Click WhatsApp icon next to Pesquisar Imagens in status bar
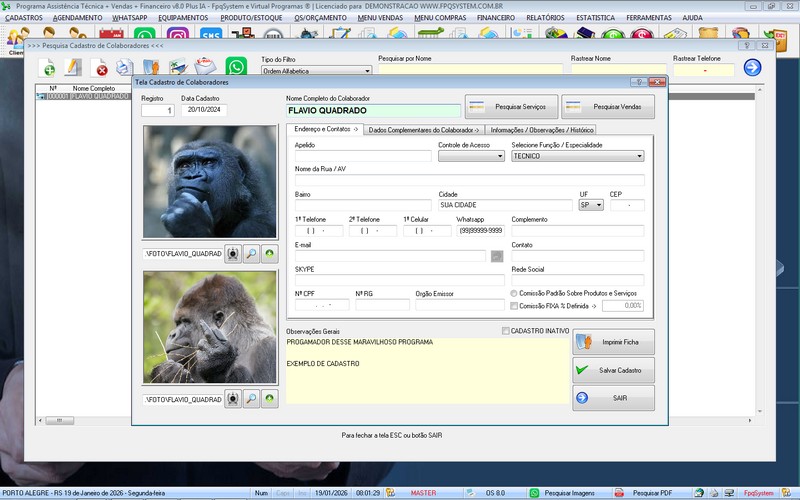This screenshot has width=800, height=500. (534, 493)
